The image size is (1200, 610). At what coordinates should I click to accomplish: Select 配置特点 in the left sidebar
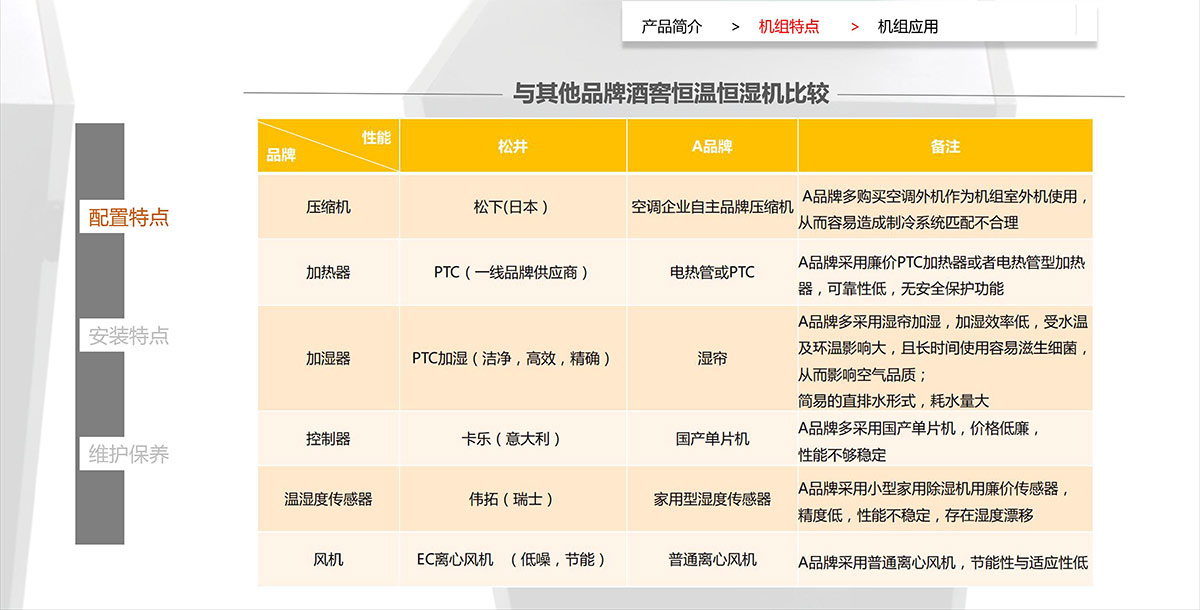[x=129, y=217]
